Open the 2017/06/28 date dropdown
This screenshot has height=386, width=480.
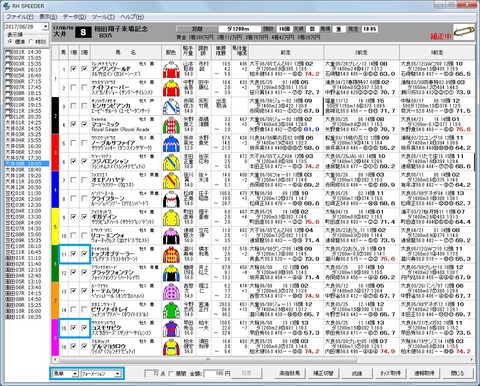coord(45,27)
